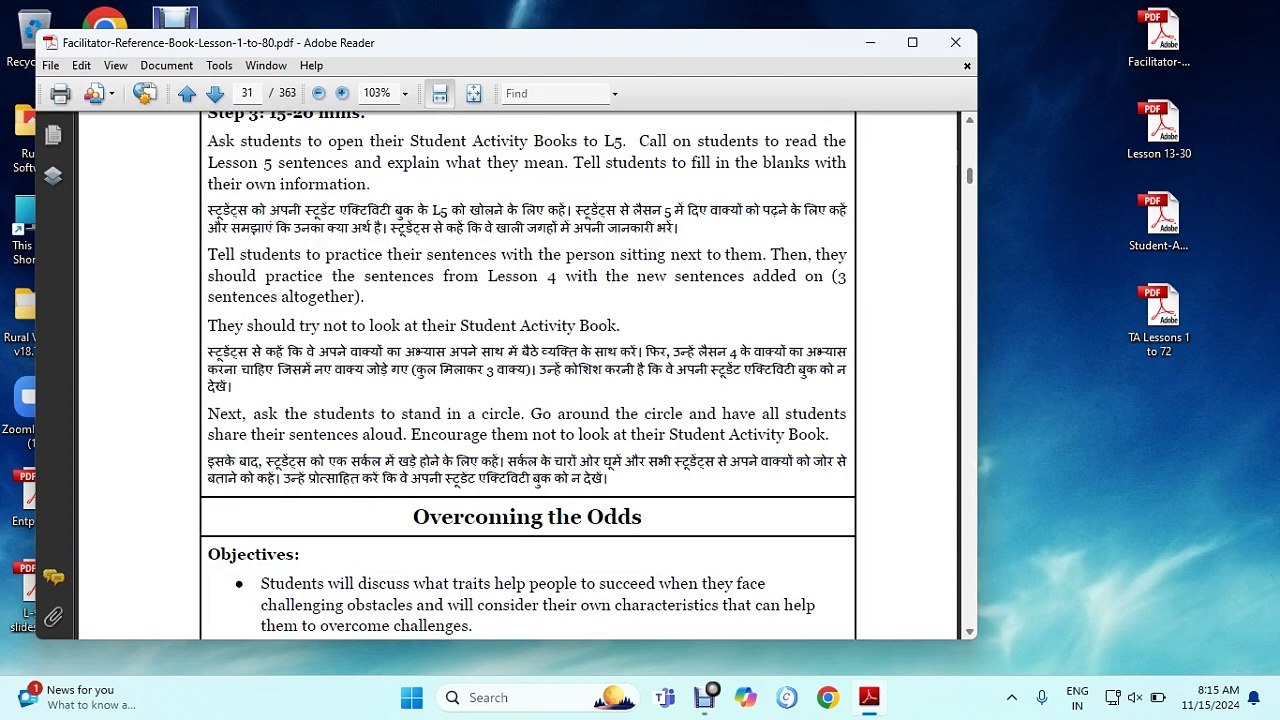Image resolution: width=1280 pixels, height=720 pixels.
Task: Click the page number field showing 31
Action: pyautogui.click(x=246, y=93)
